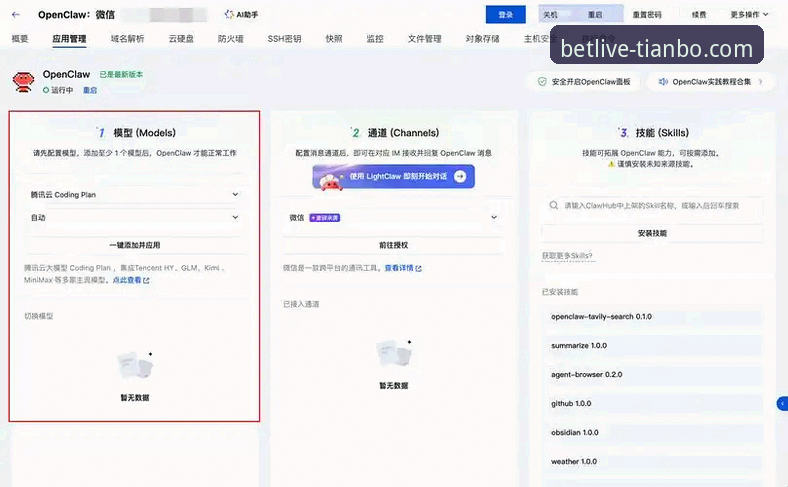
Task: Click 安全开启OpenClaw面板 button
Action: (584, 81)
